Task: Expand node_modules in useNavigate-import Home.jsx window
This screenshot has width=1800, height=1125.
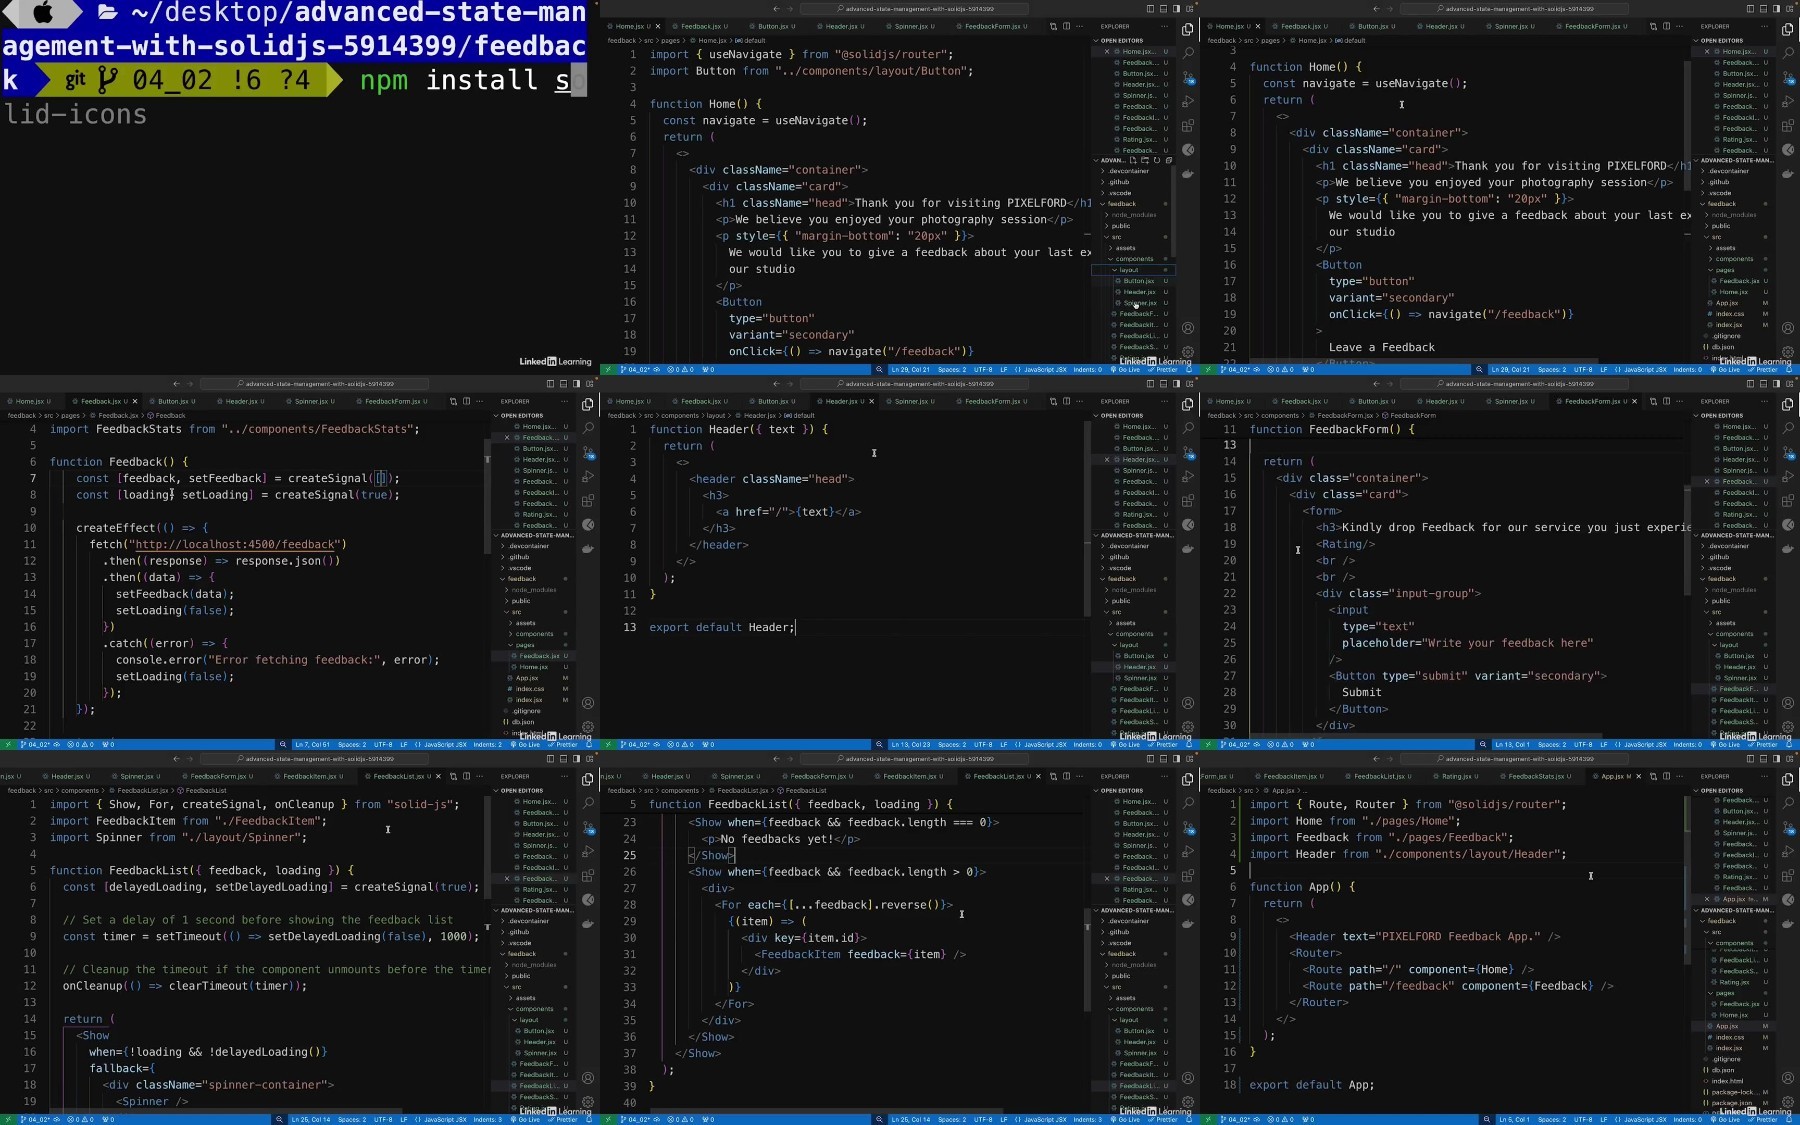Action: click(x=1134, y=215)
